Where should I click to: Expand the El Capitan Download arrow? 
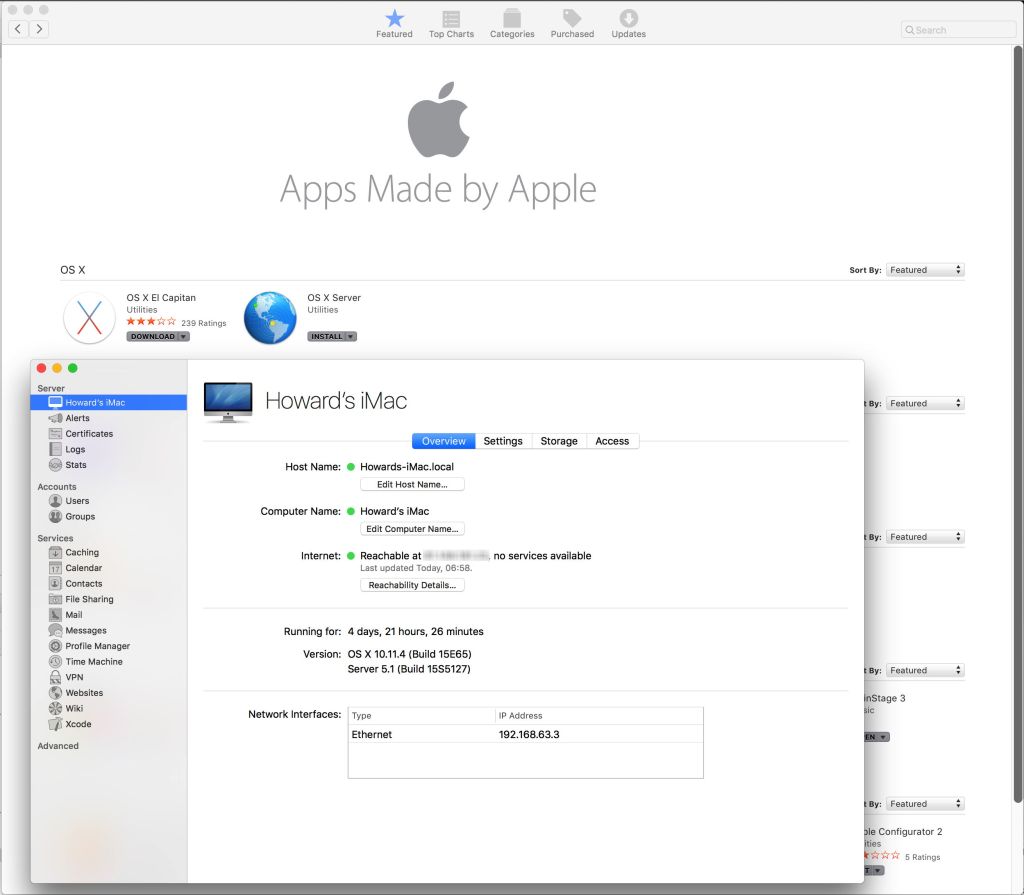pos(183,337)
